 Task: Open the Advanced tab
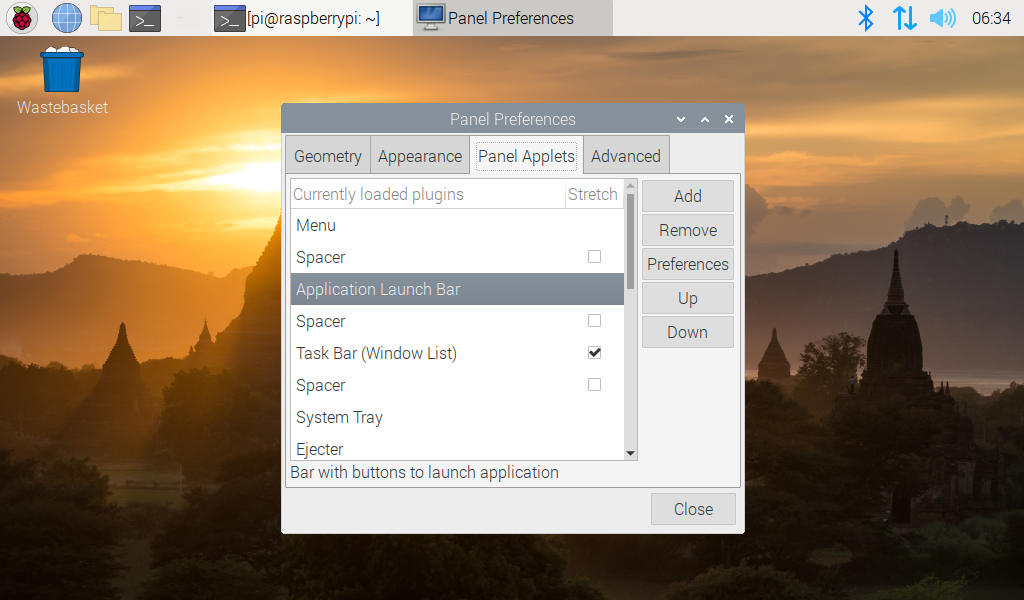point(625,156)
